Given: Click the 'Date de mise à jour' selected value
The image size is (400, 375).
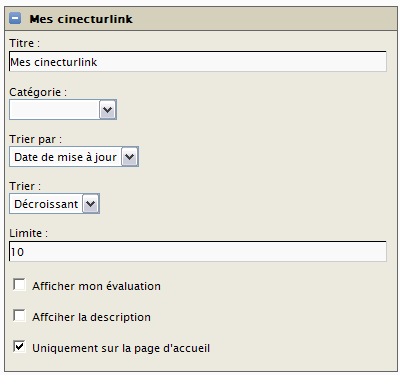Looking at the screenshot, I should 65,157.
